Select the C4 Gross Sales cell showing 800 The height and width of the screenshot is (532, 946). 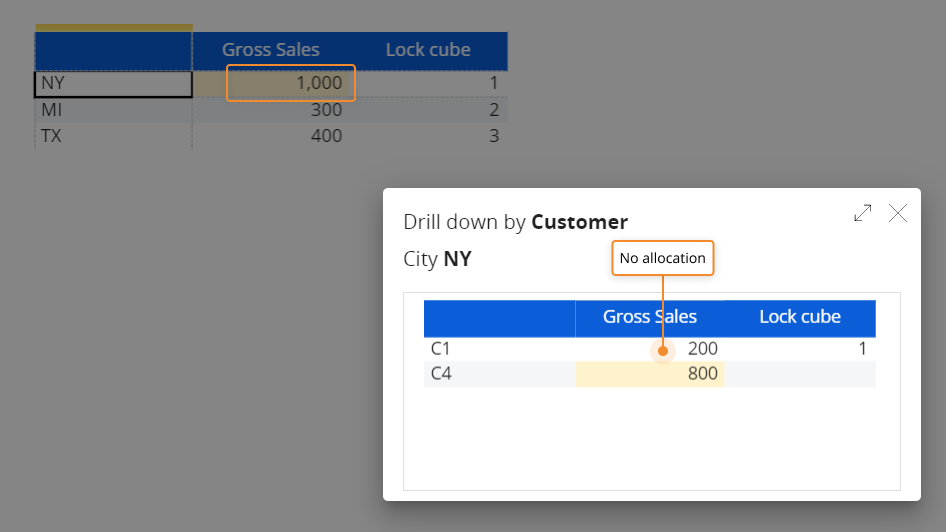coord(650,374)
